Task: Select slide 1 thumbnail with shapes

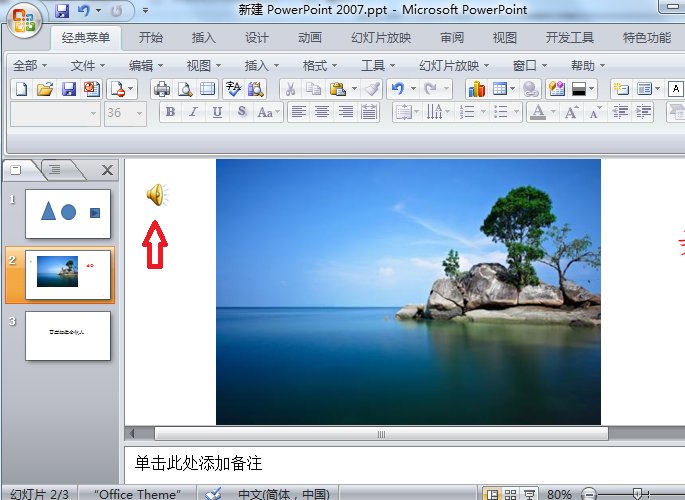Action: click(68, 214)
